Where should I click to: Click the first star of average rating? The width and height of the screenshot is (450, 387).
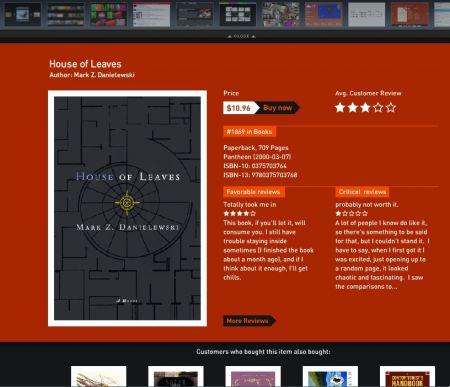coord(340,107)
